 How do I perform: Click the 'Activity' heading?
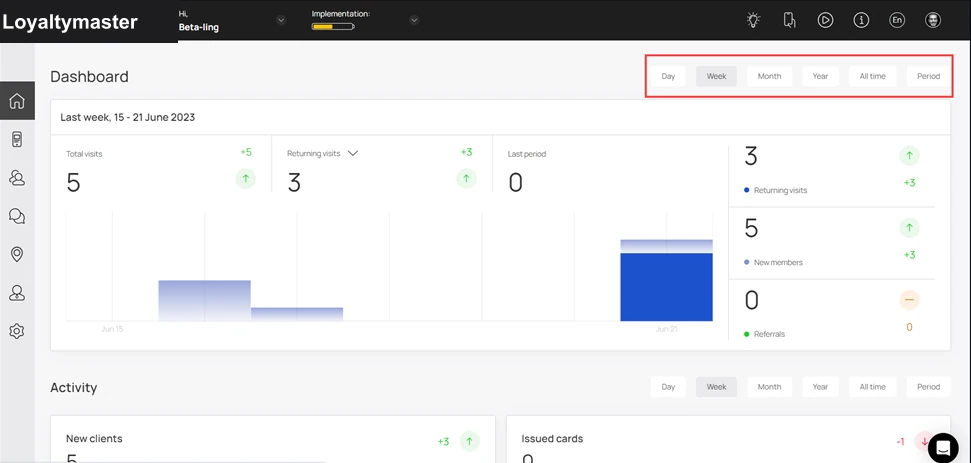pos(74,387)
